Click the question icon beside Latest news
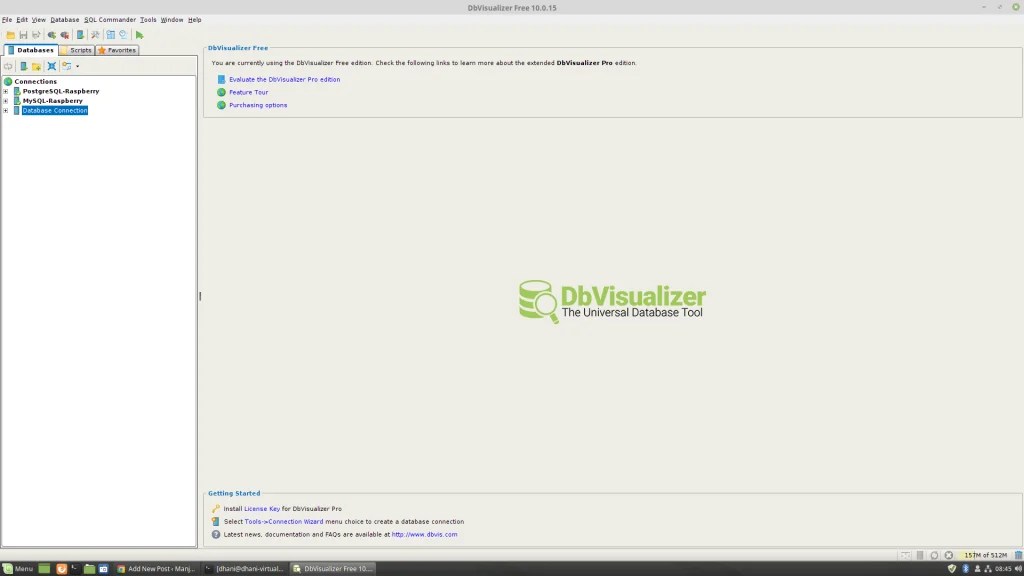This screenshot has width=1024, height=576. click(x=216, y=534)
